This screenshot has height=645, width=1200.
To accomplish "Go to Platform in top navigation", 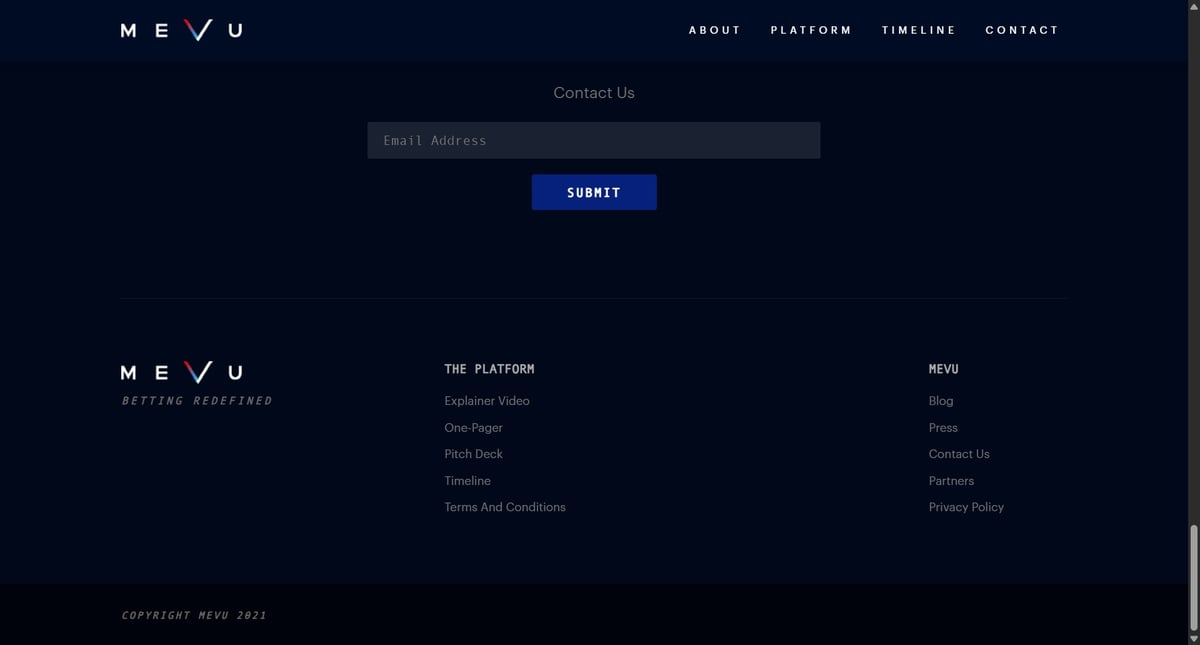I will (x=811, y=30).
